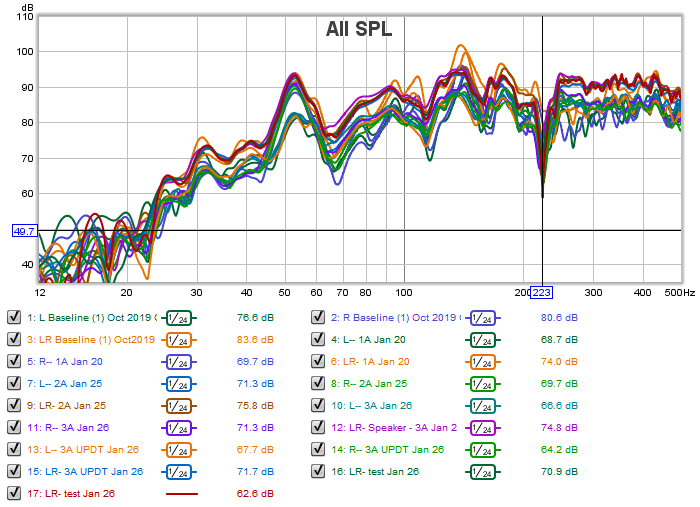Toggle the trace 13 L-- 3A UPDT checkbox
Image resolution: width=700 pixels, height=507 pixels.
[x=14, y=450]
